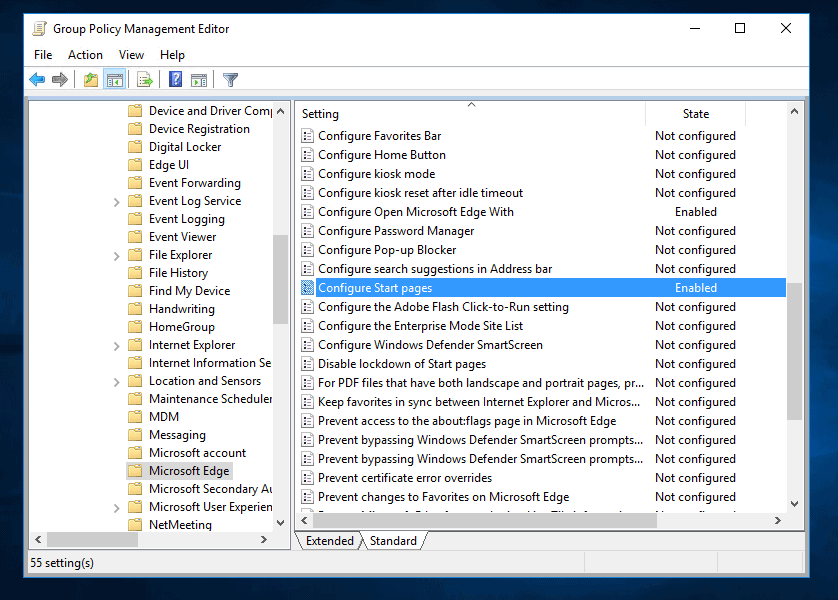Toggle the console tree pane icon
The width and height of the screenshot is (838, 600).
[x=115, y=80]
